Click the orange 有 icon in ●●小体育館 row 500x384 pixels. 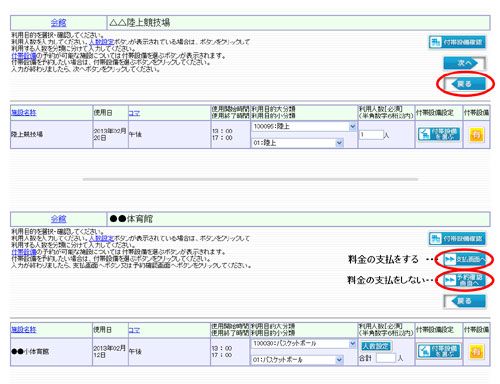[476, 352]
